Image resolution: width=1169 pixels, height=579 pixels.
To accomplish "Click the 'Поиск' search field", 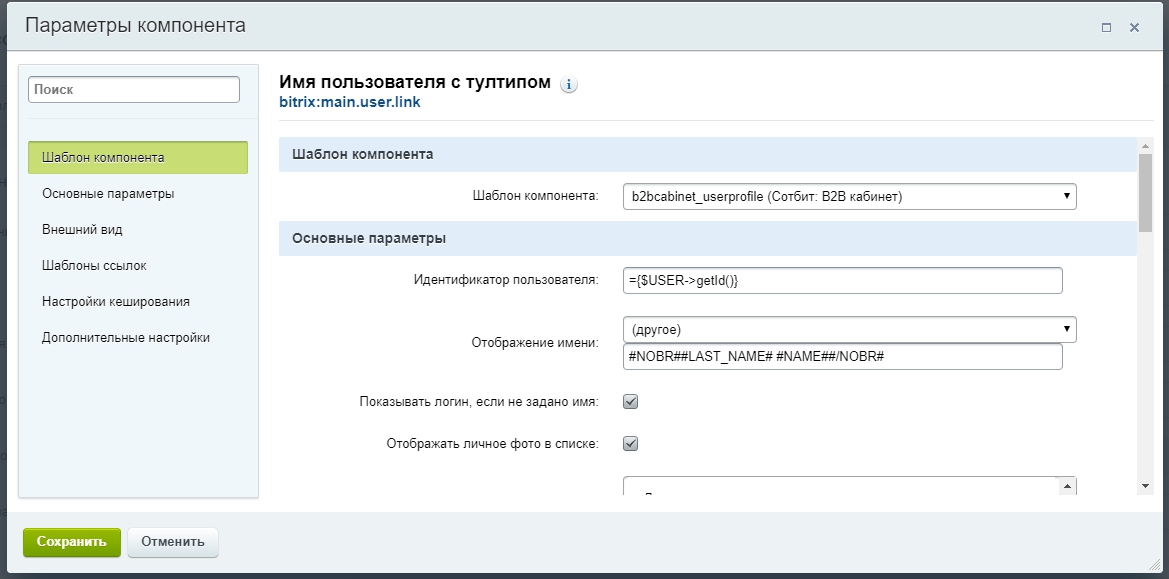I will coord(134,89).
